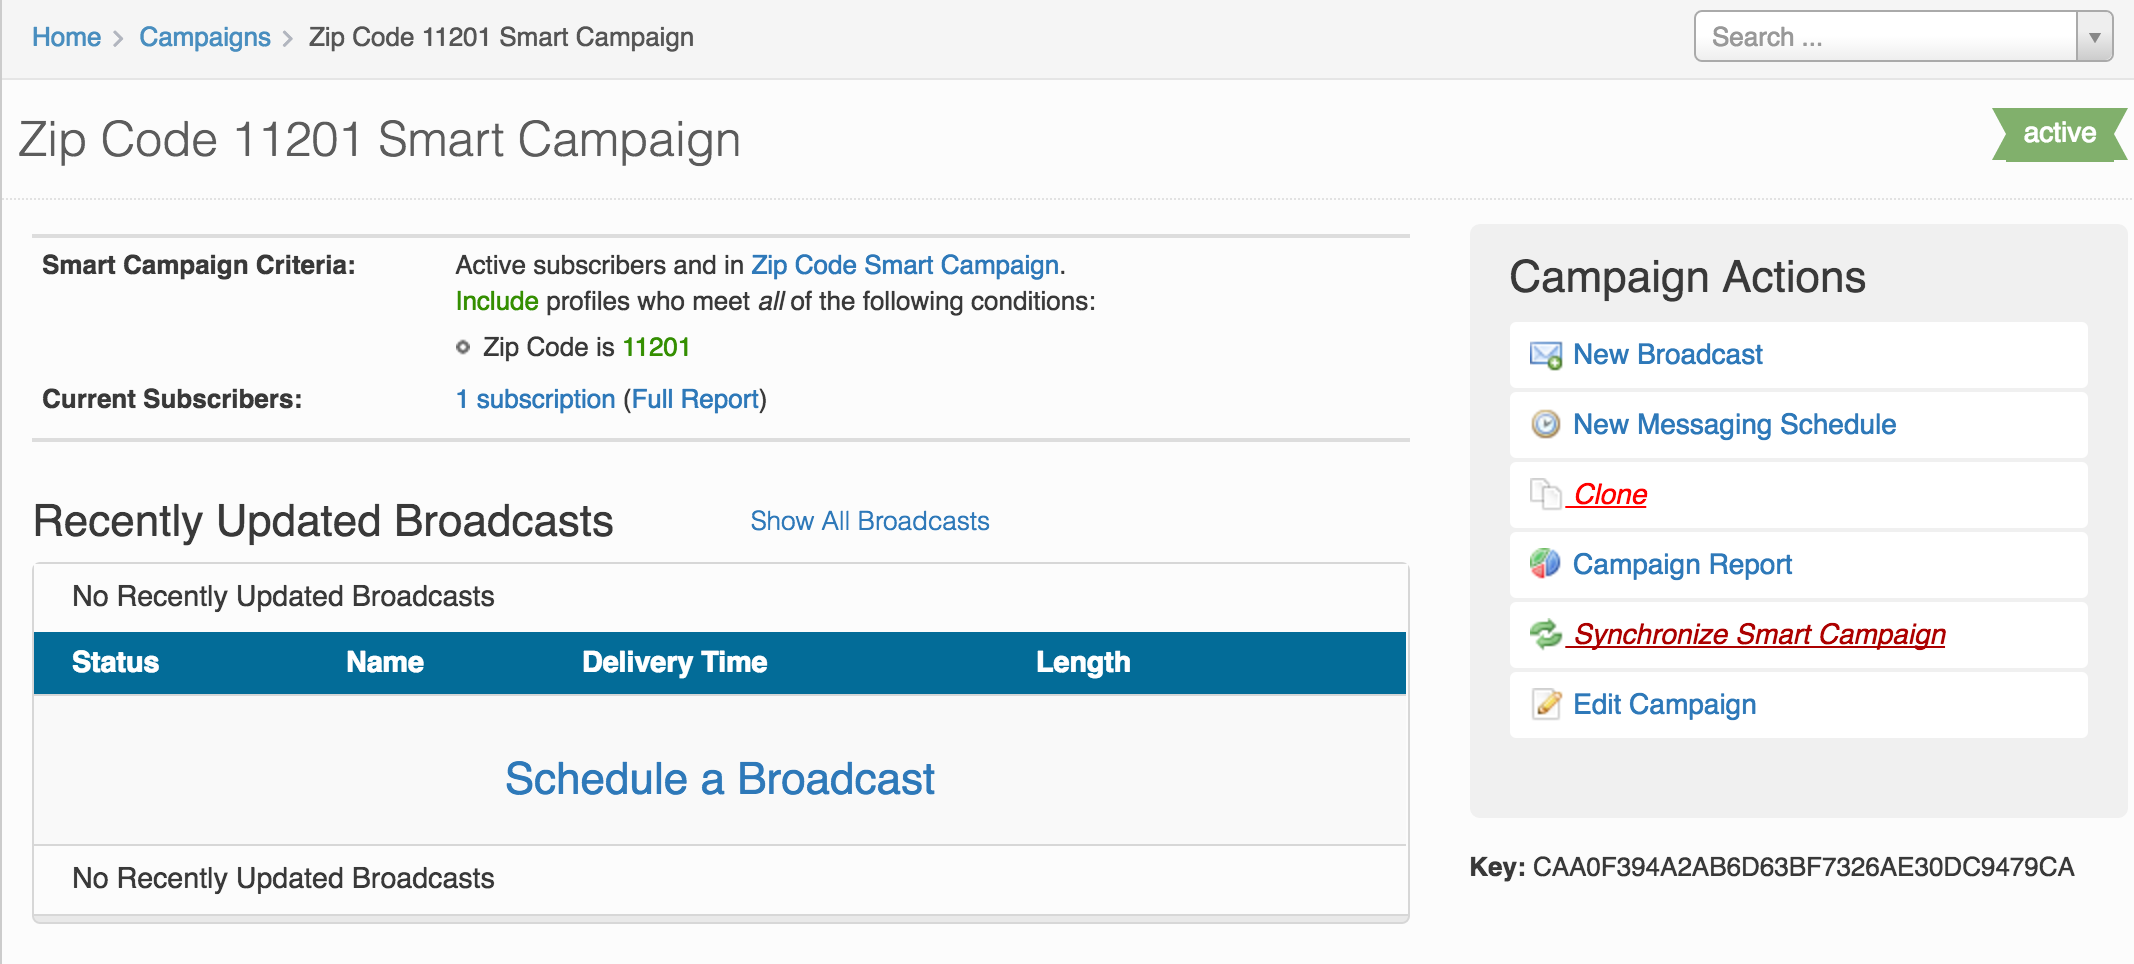The height and width of the screenshot is (964, 2134).
Task: Open the subscribers Full Report link
Action: pyautogui.click(x=695, y=399)
